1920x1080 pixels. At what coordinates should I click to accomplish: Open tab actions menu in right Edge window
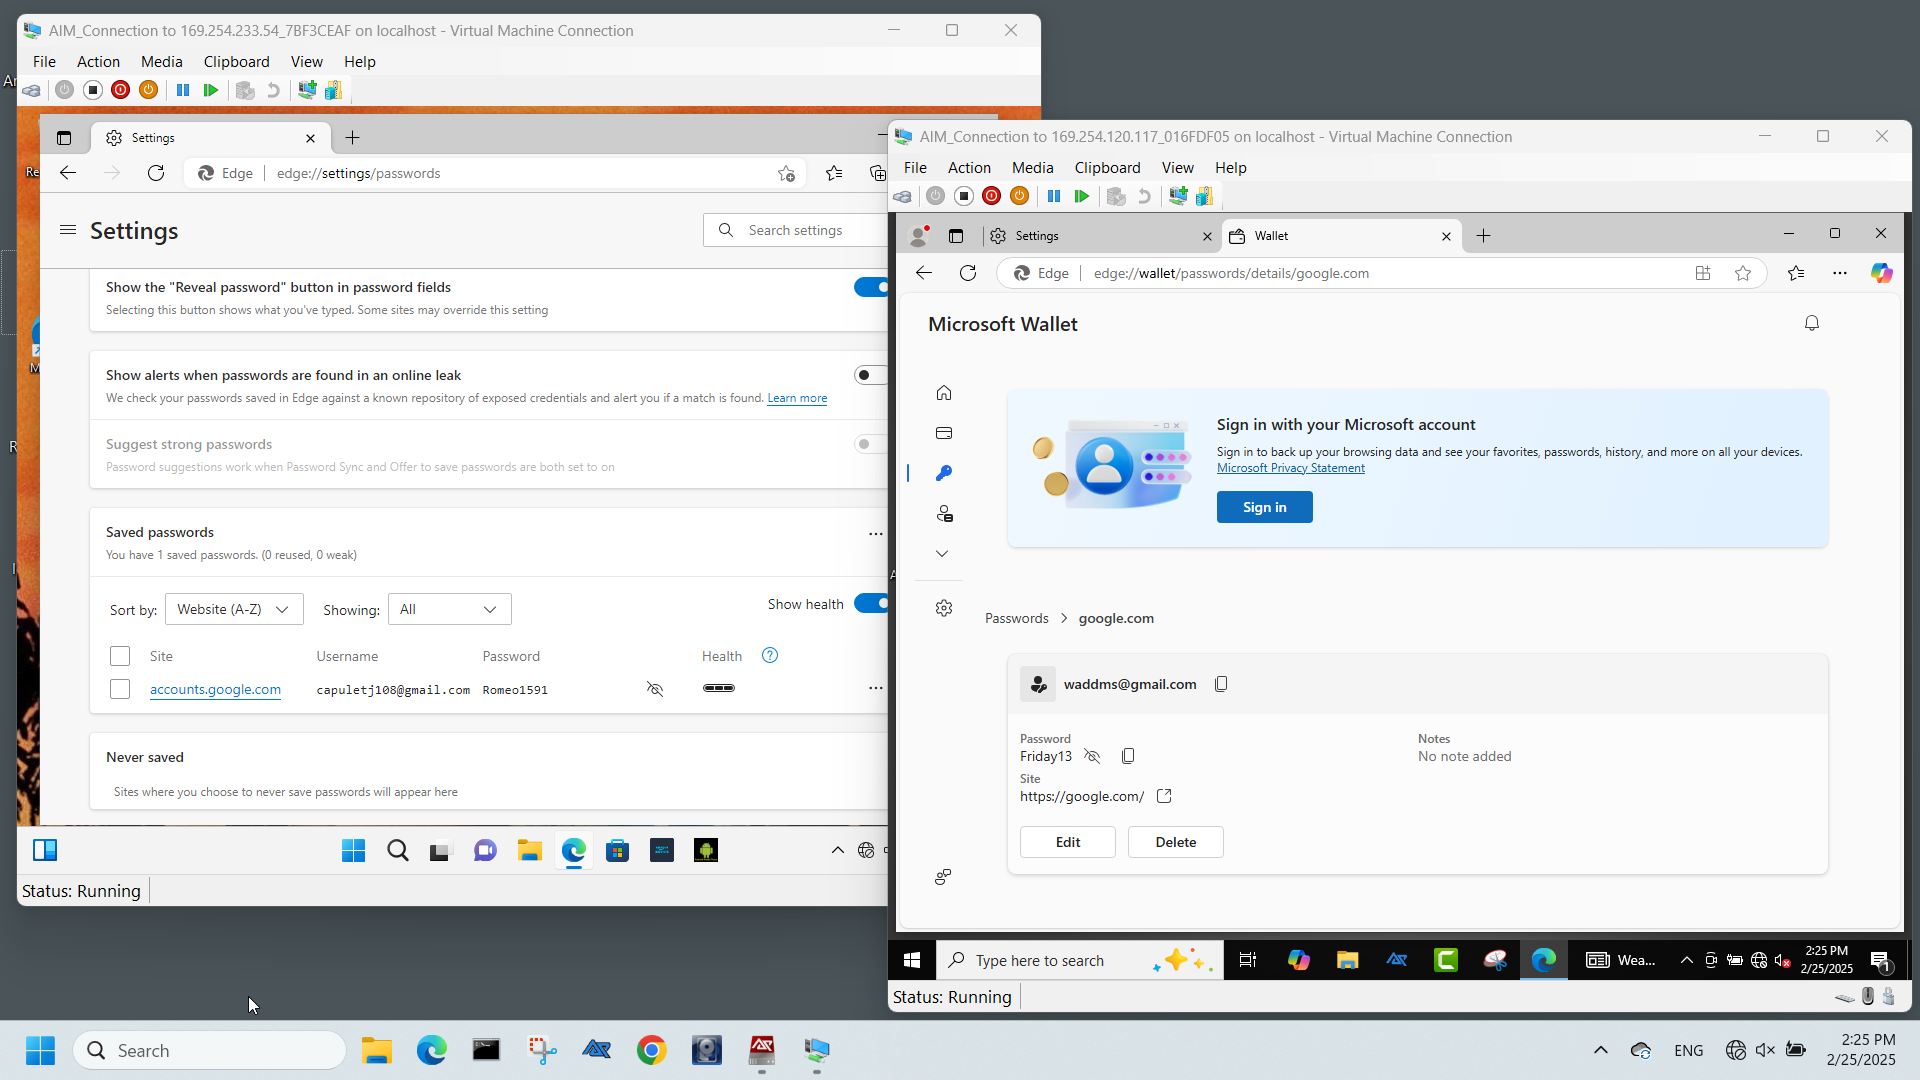pyautogui.click(x=955, y=236)
